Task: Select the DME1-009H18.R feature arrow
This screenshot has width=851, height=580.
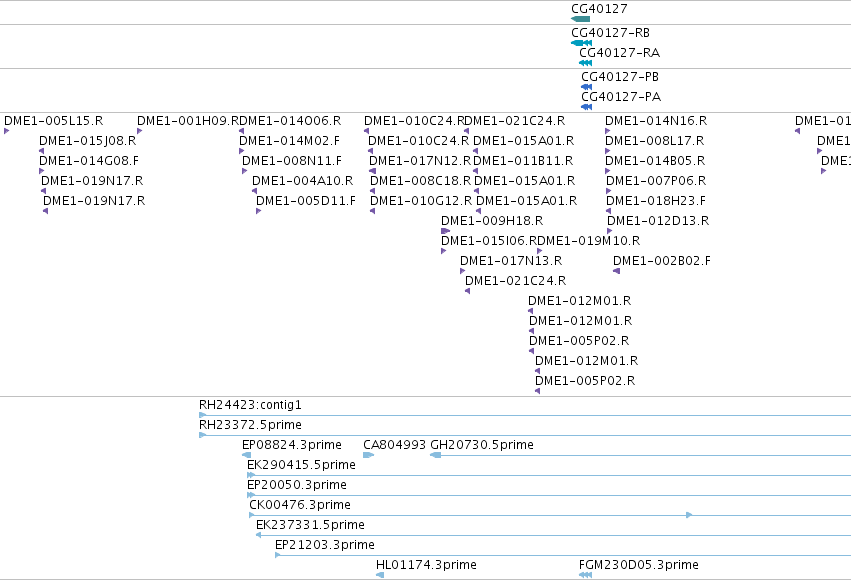Action: click(x=446, y=231)
